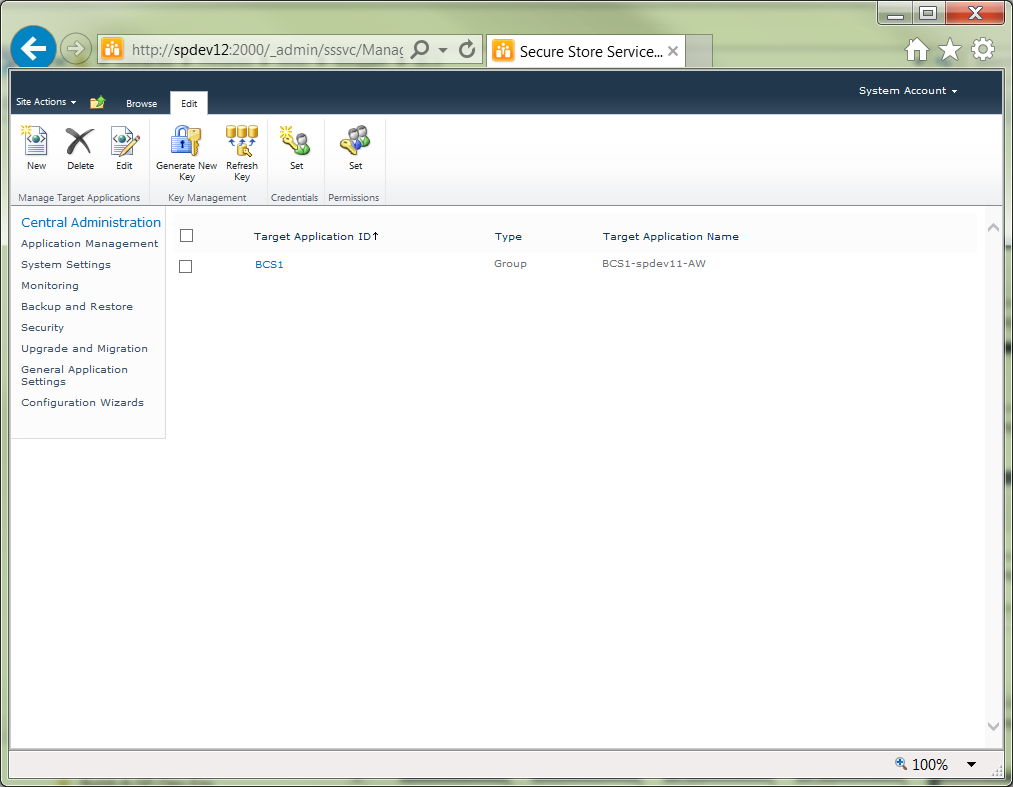Screen dimensions: 1013x787
Task: Click the Type column header
Action: tap(508, 236)
